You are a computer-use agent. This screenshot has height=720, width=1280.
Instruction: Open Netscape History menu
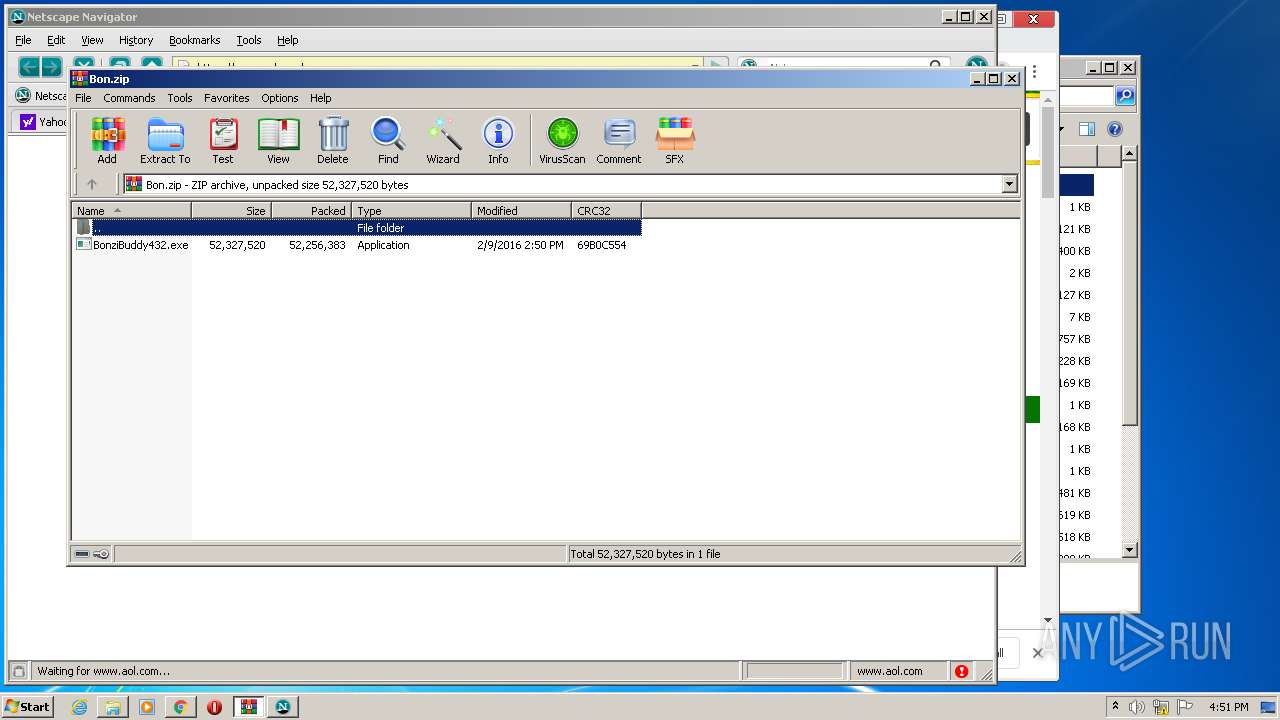[x=136, y=40]
